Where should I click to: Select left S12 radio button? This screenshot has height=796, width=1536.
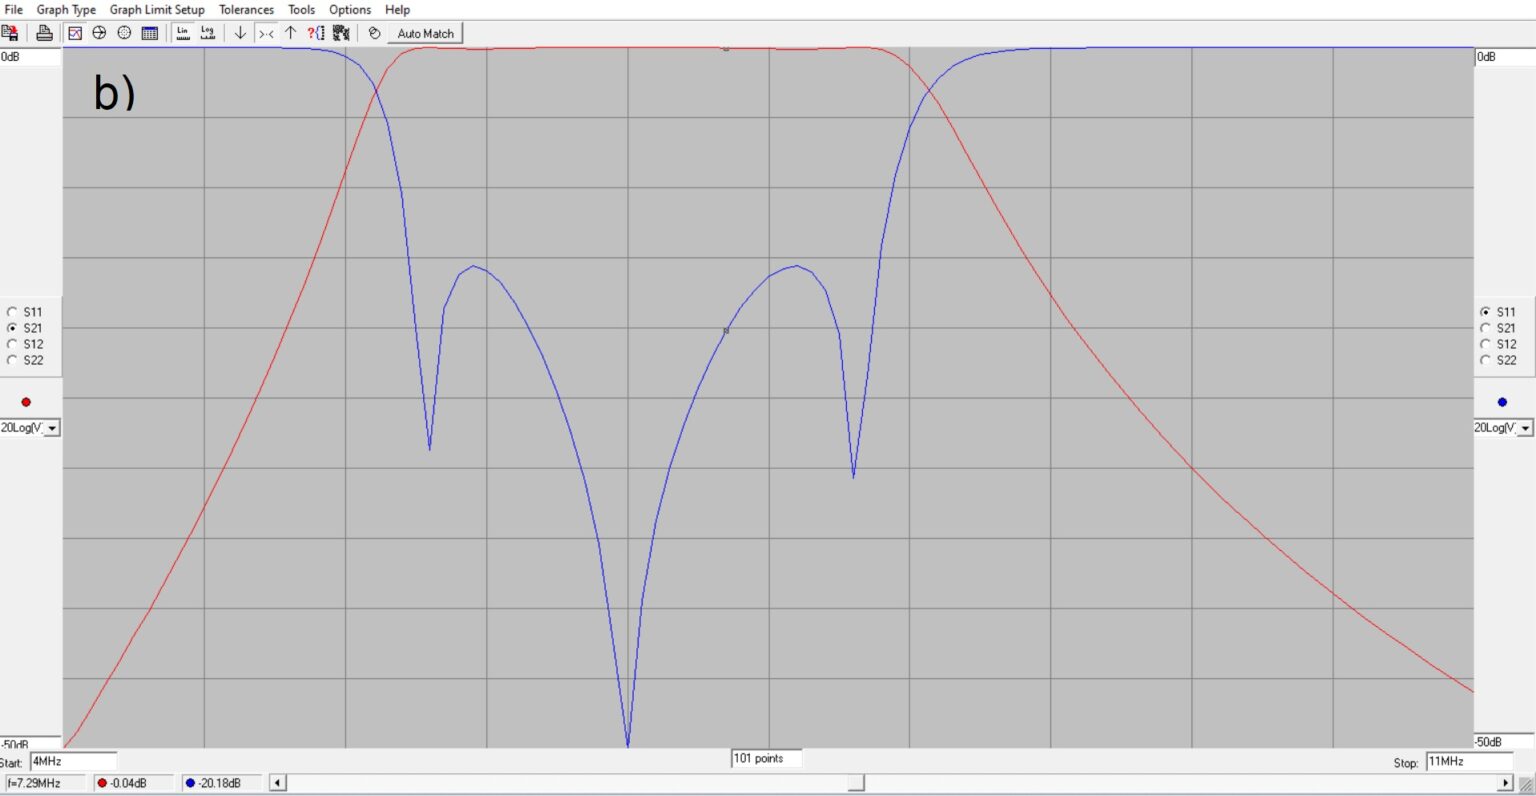tap(12, 344)
